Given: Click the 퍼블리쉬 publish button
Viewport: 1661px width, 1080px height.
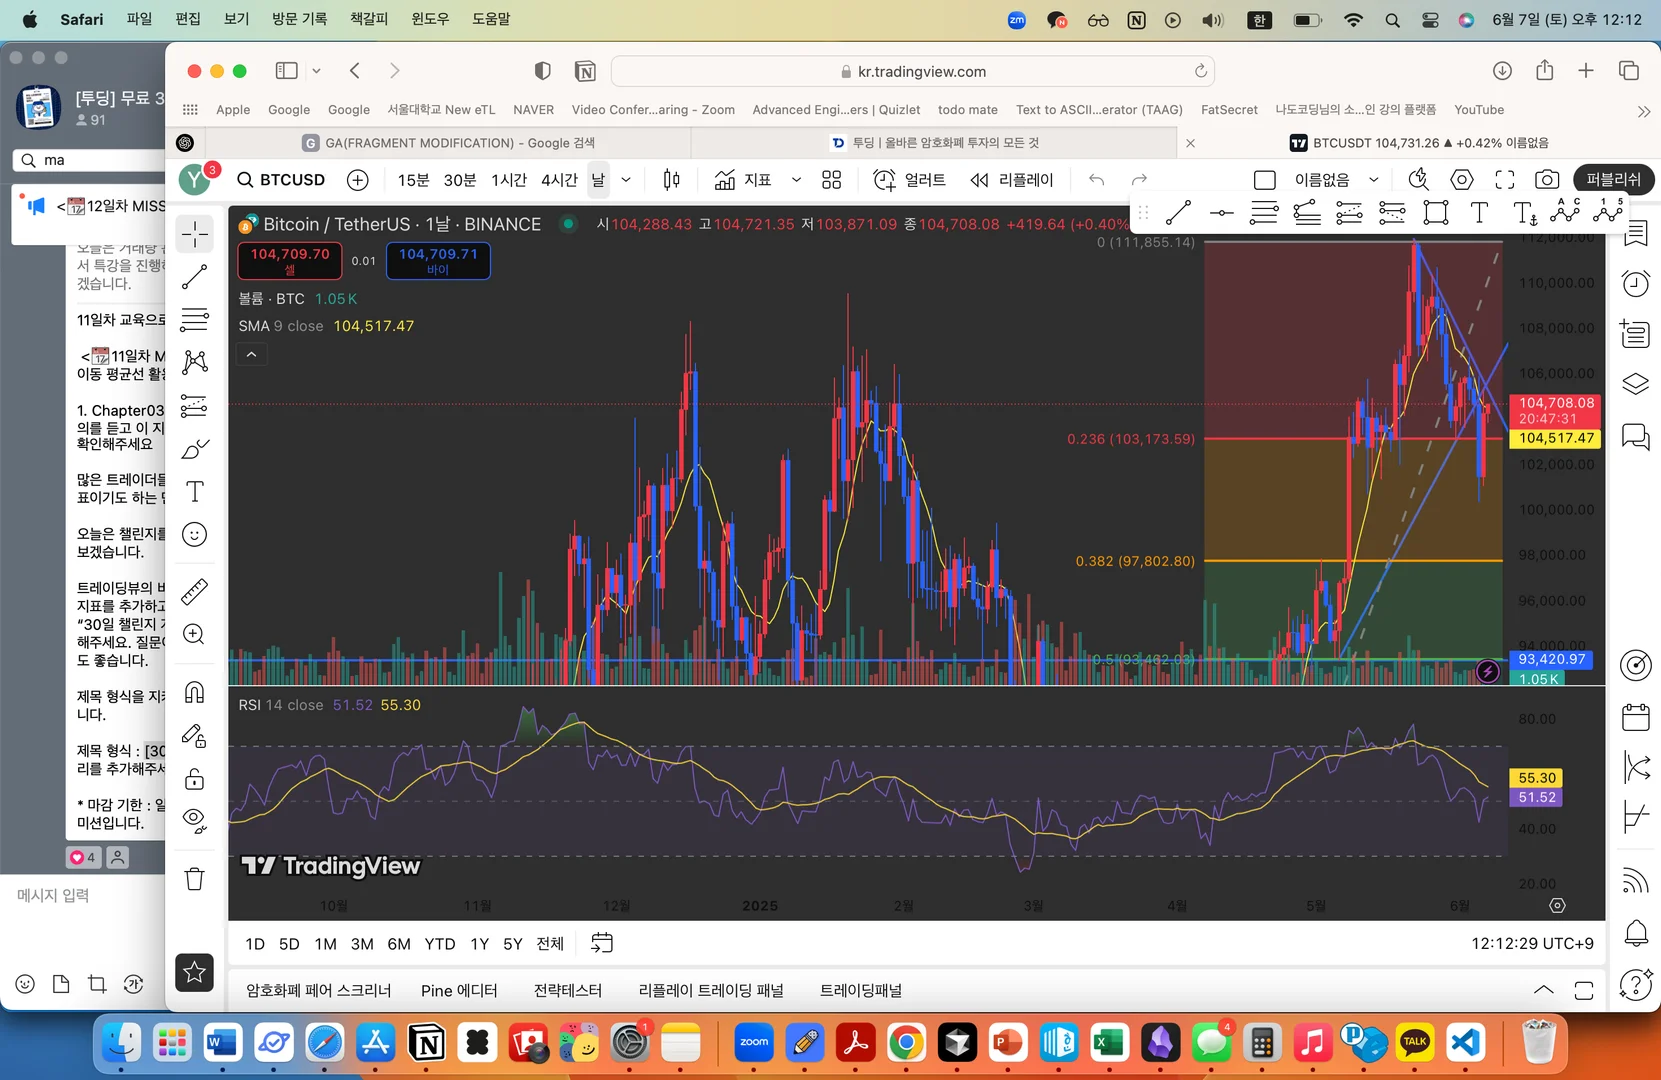Looking at the screenshot, I should 1613,180.
